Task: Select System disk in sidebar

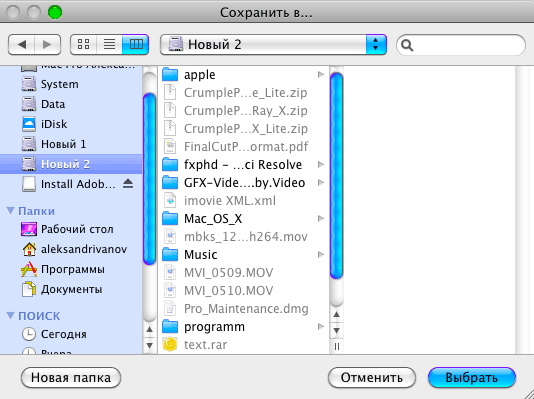Action: point(71,84)
